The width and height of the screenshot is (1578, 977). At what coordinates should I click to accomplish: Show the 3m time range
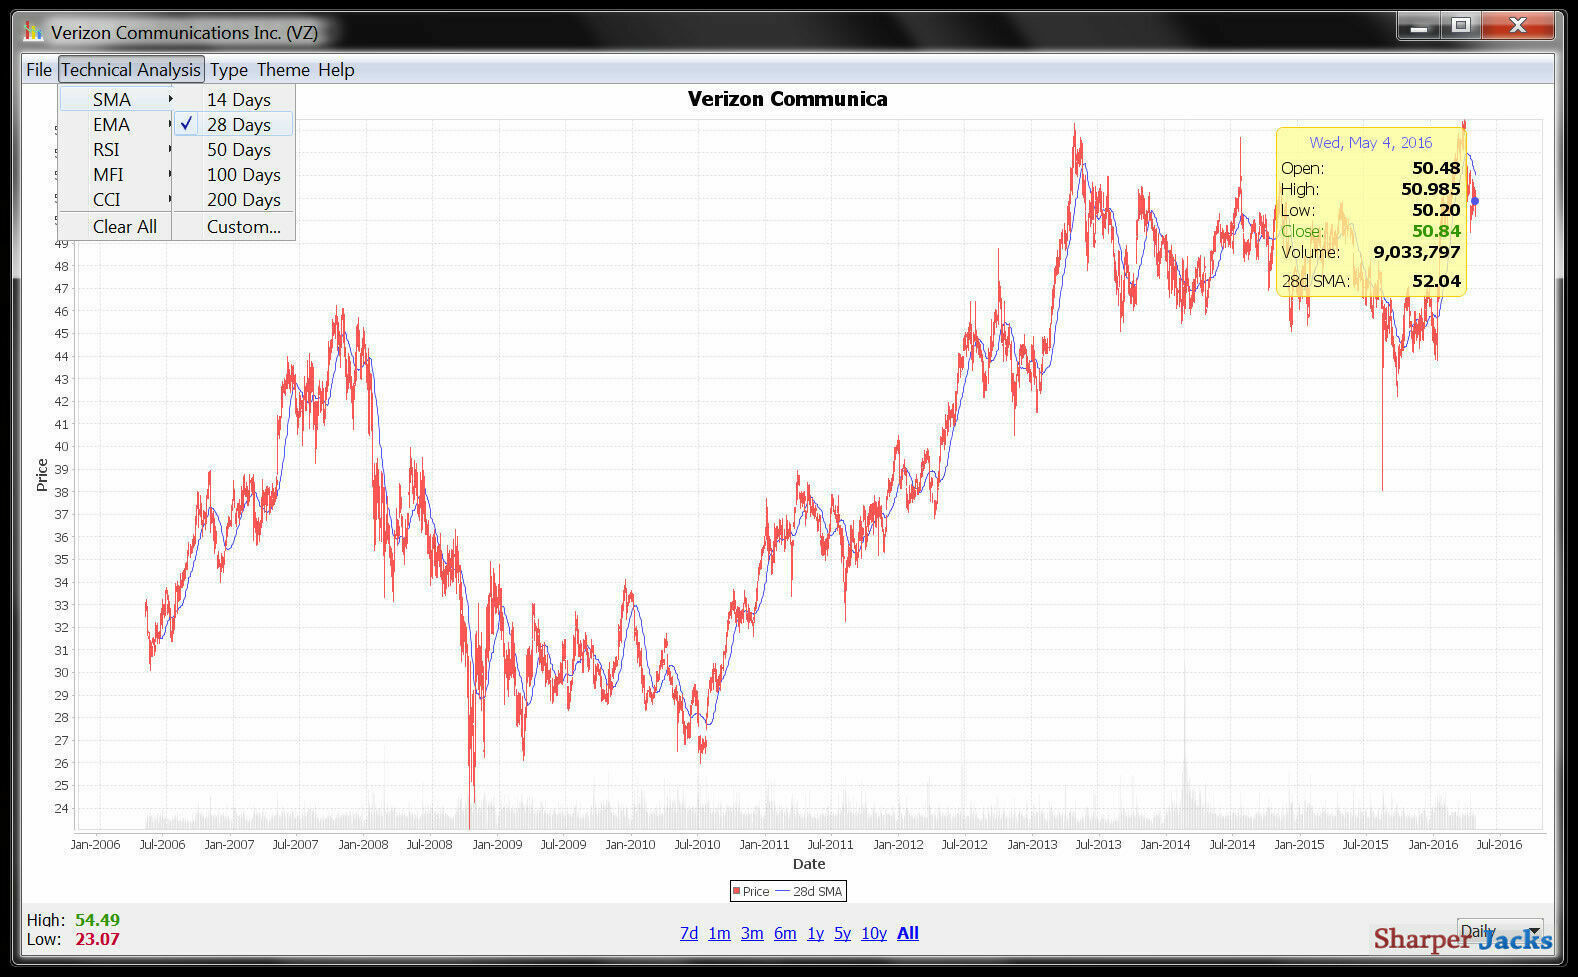752,933
